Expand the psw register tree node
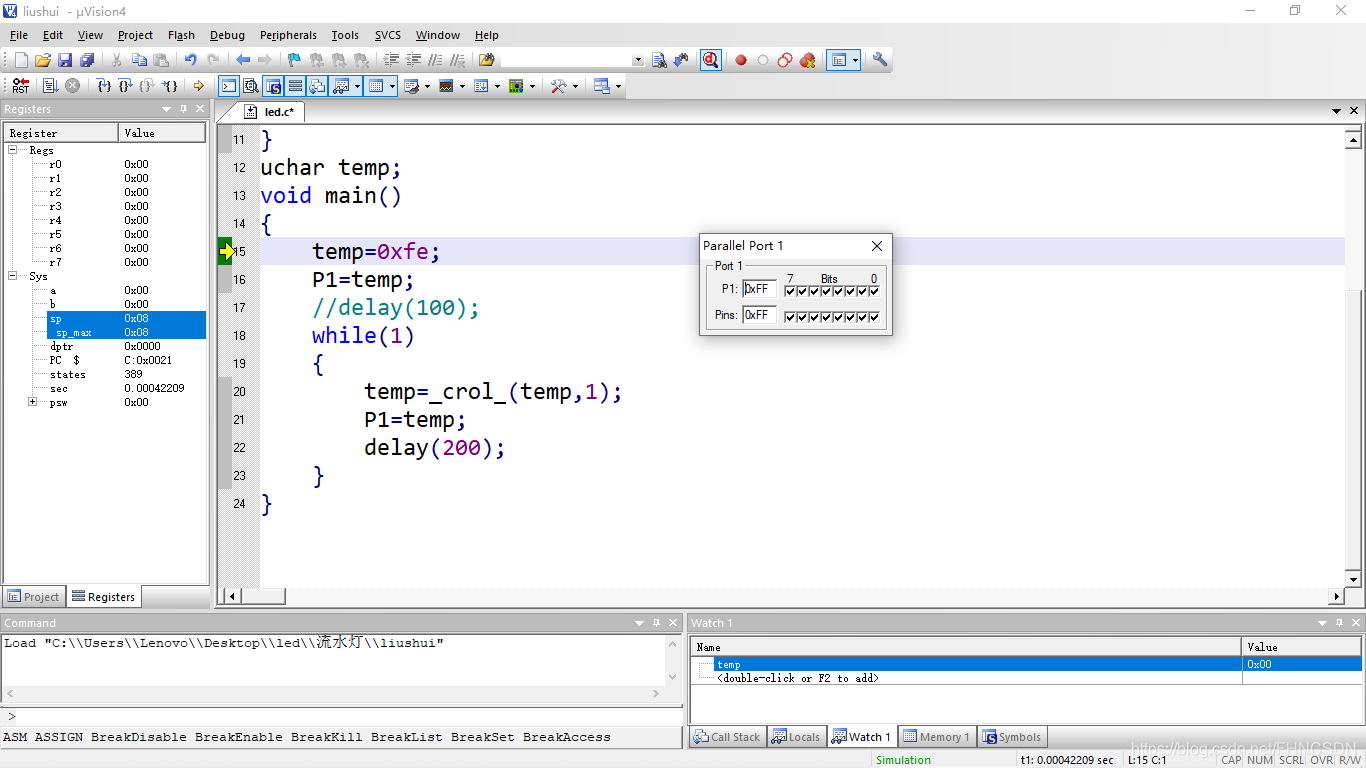 (33, 402)
